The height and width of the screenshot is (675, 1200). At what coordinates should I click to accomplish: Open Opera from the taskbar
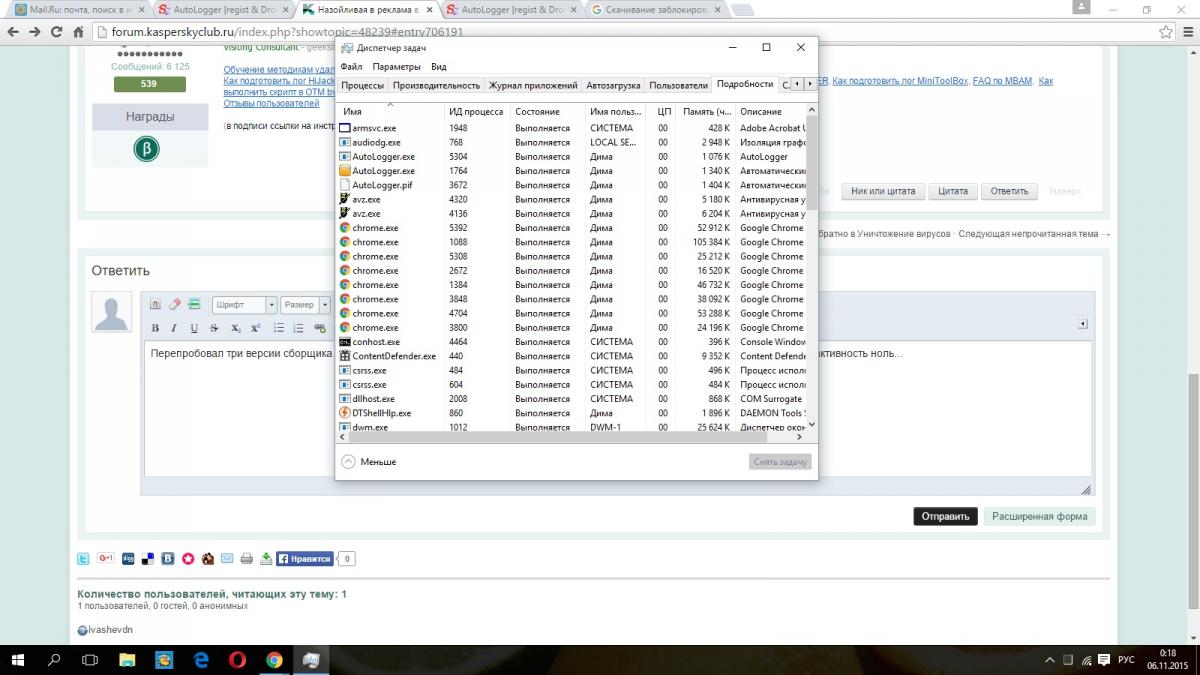[237, 660]
